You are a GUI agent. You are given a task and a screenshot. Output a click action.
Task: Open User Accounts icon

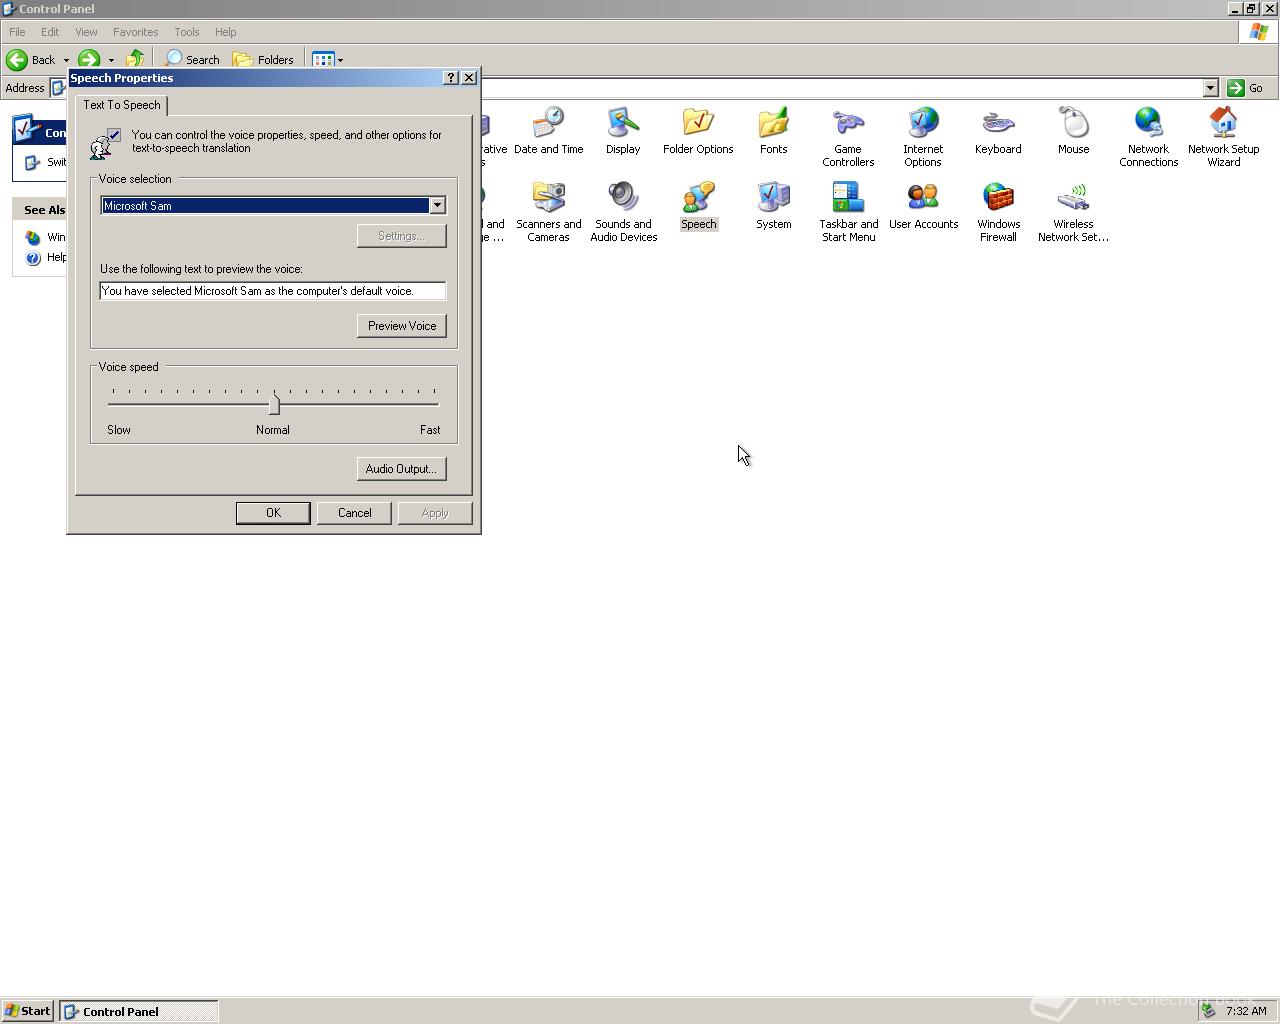click(x=923, y=206)
